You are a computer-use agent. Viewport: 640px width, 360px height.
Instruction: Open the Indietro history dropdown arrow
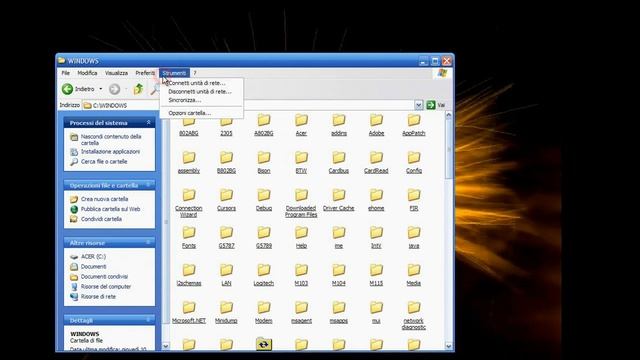101,89
